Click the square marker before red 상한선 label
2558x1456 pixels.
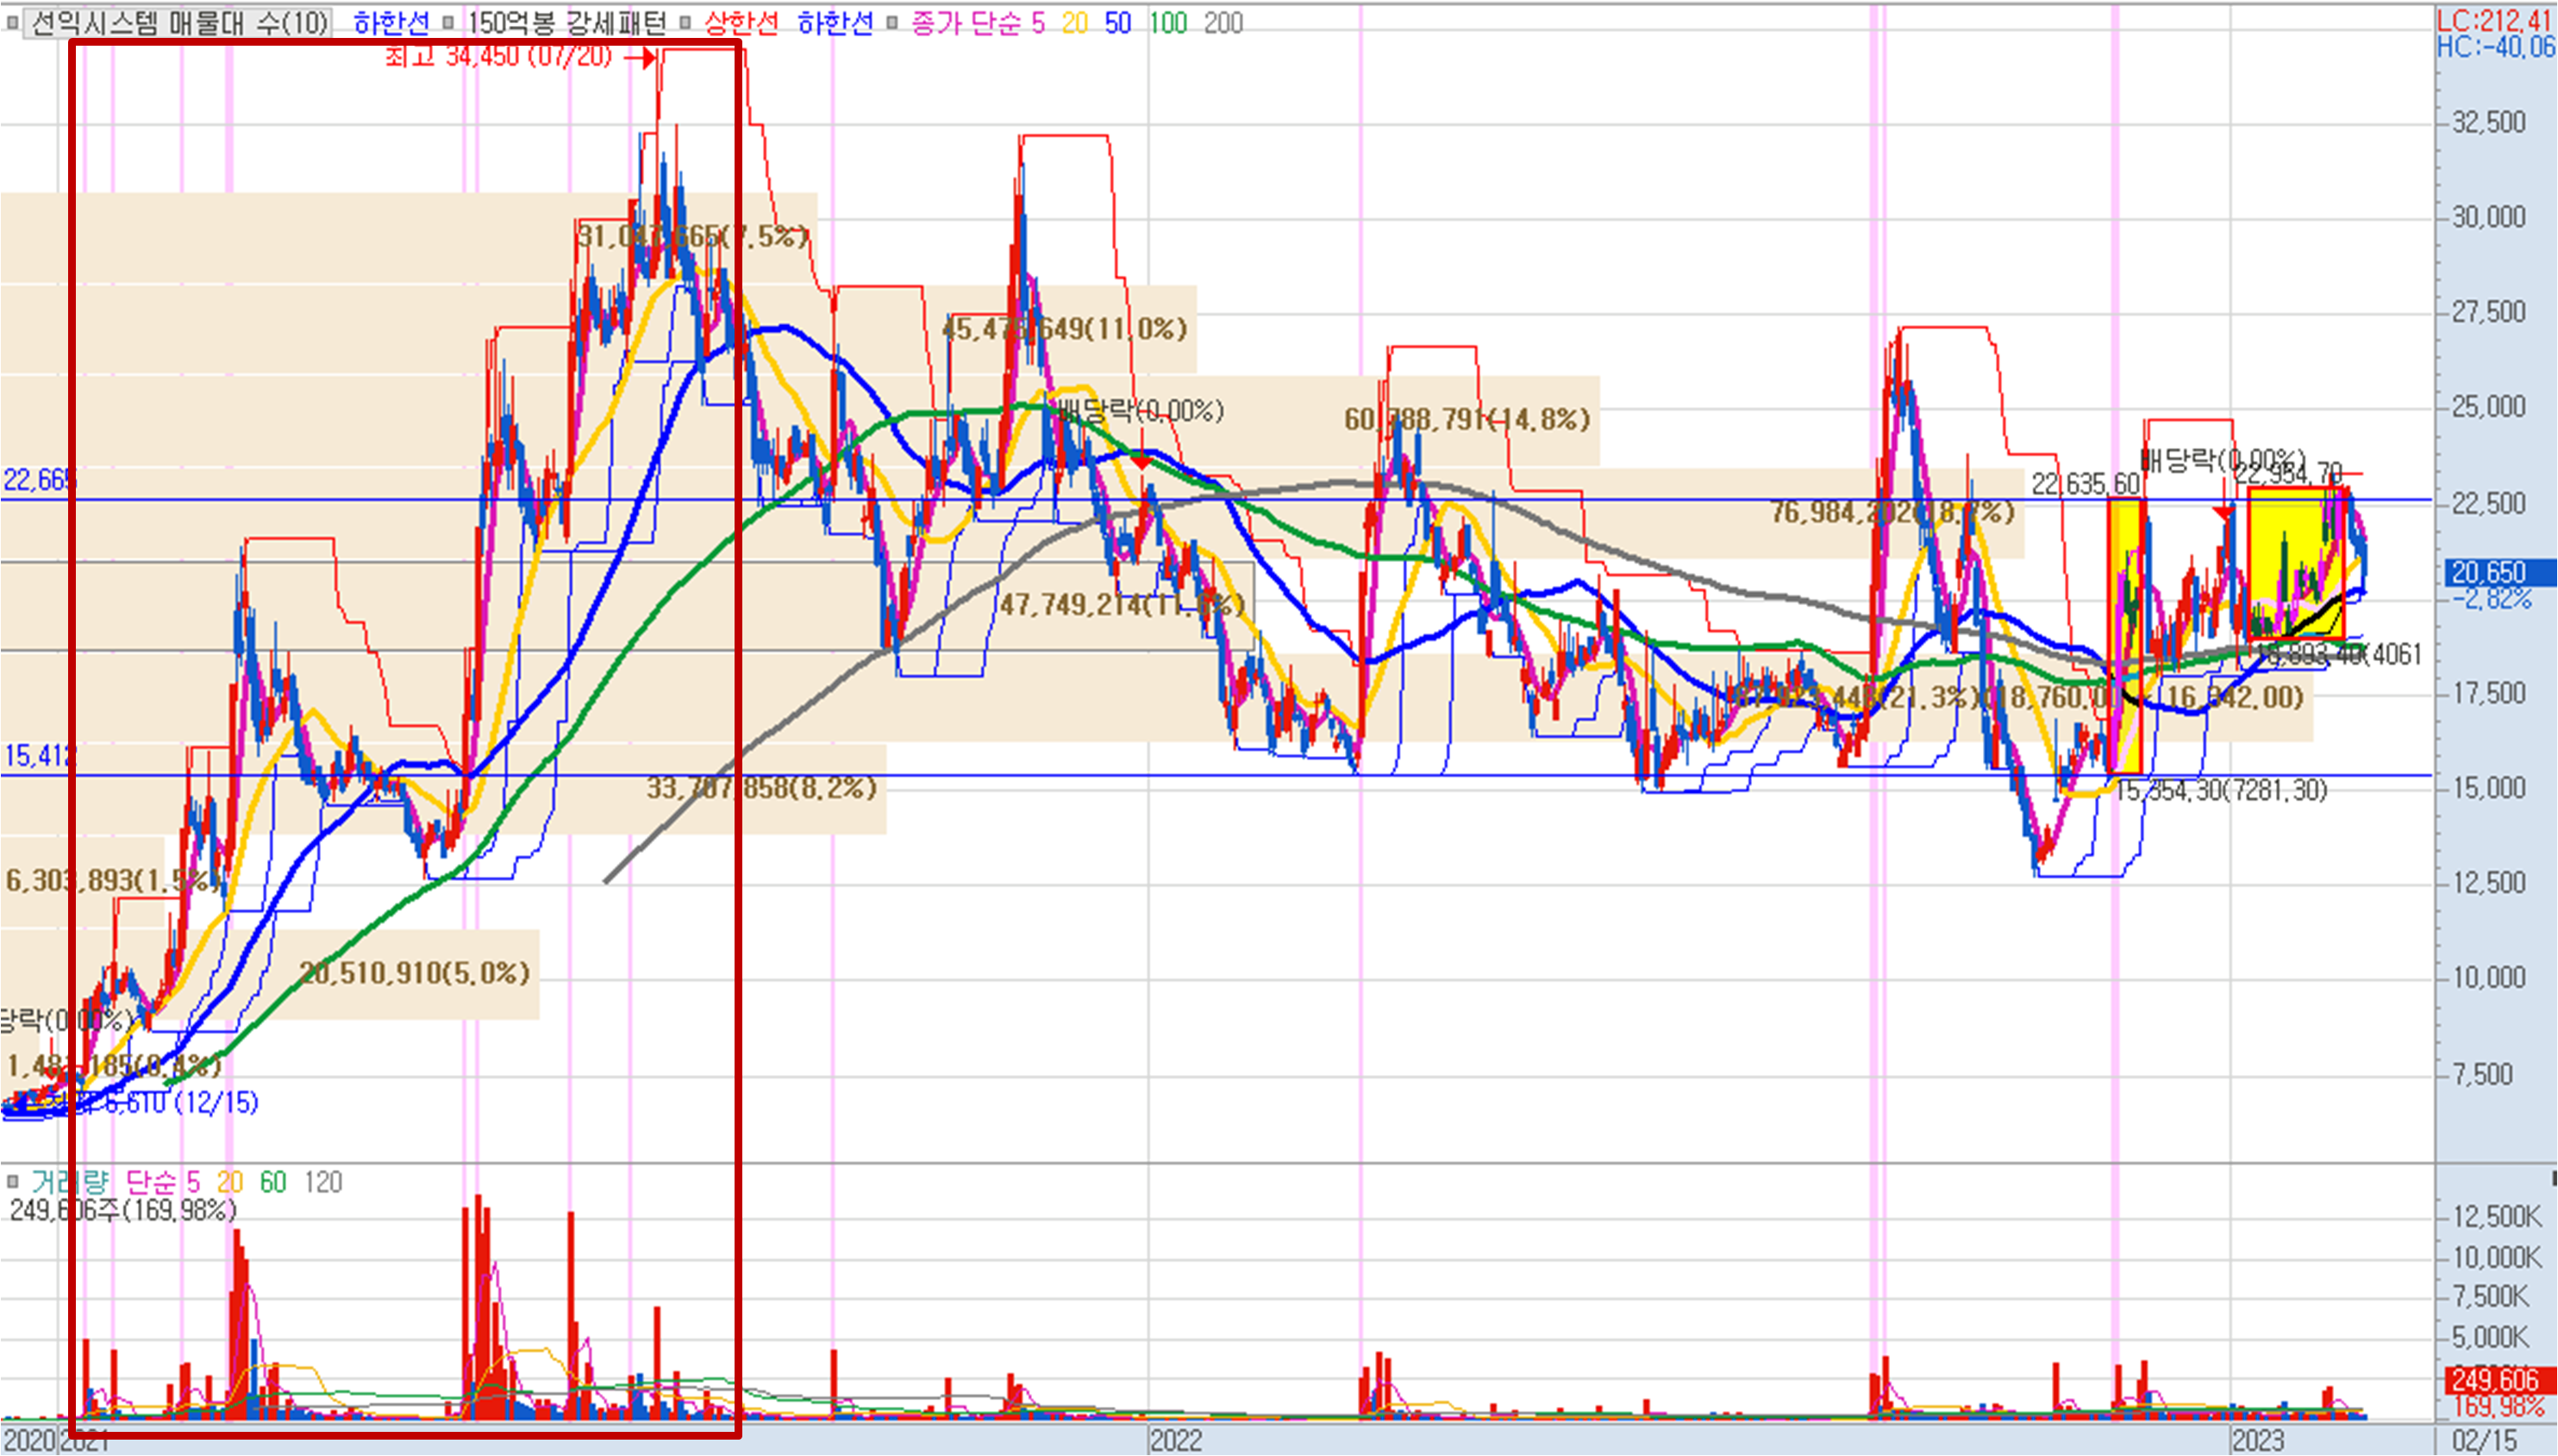pos(685,22)
